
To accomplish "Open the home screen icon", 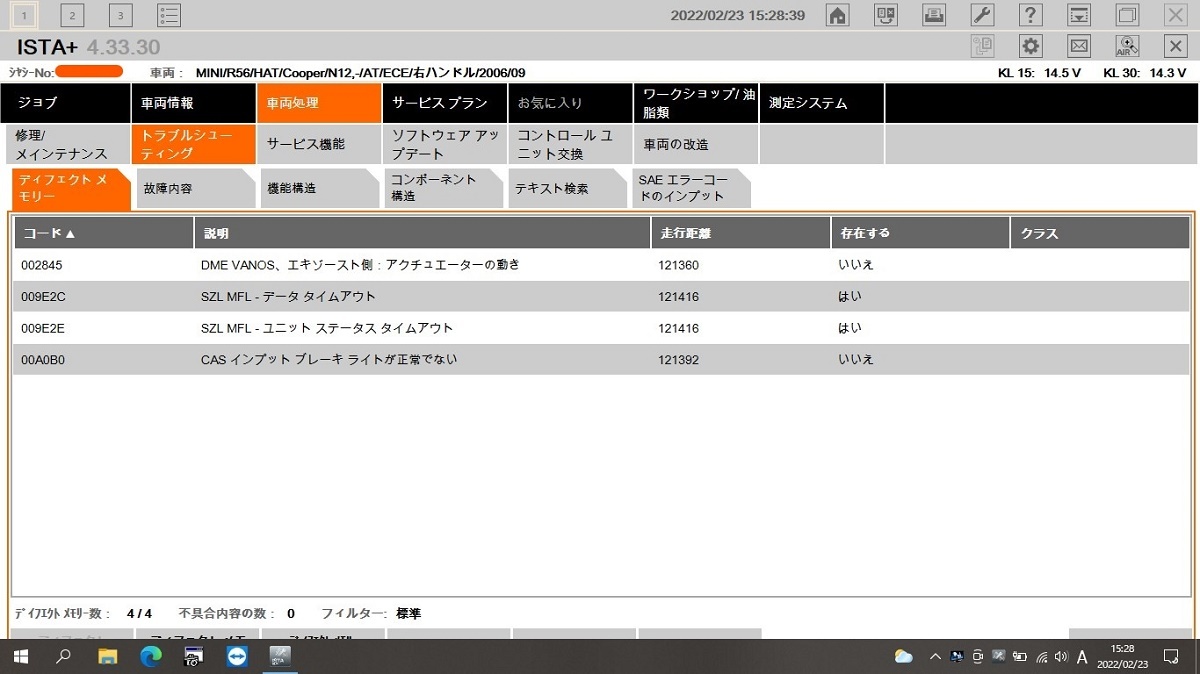I will point(838,15).
